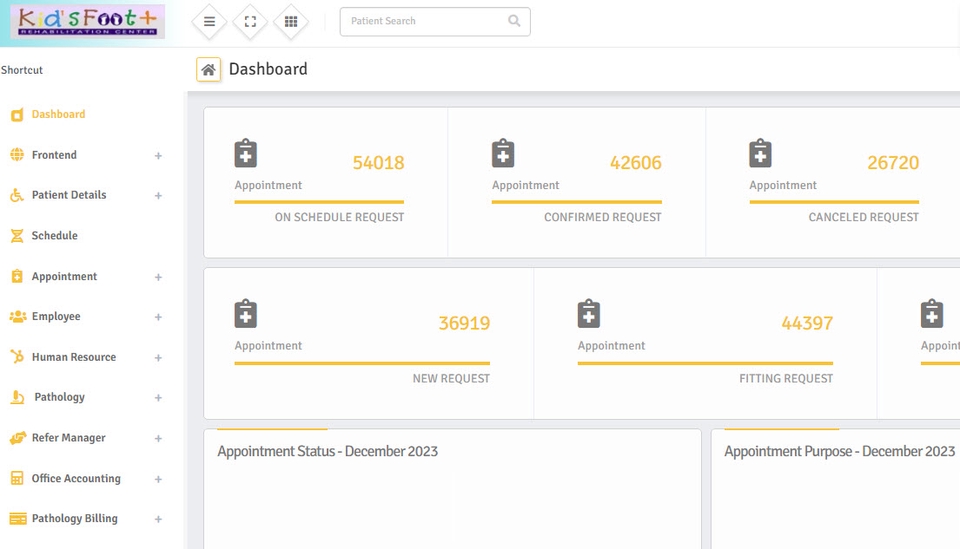Click the Confirmed Request clipboard icon

coord(503,153)
